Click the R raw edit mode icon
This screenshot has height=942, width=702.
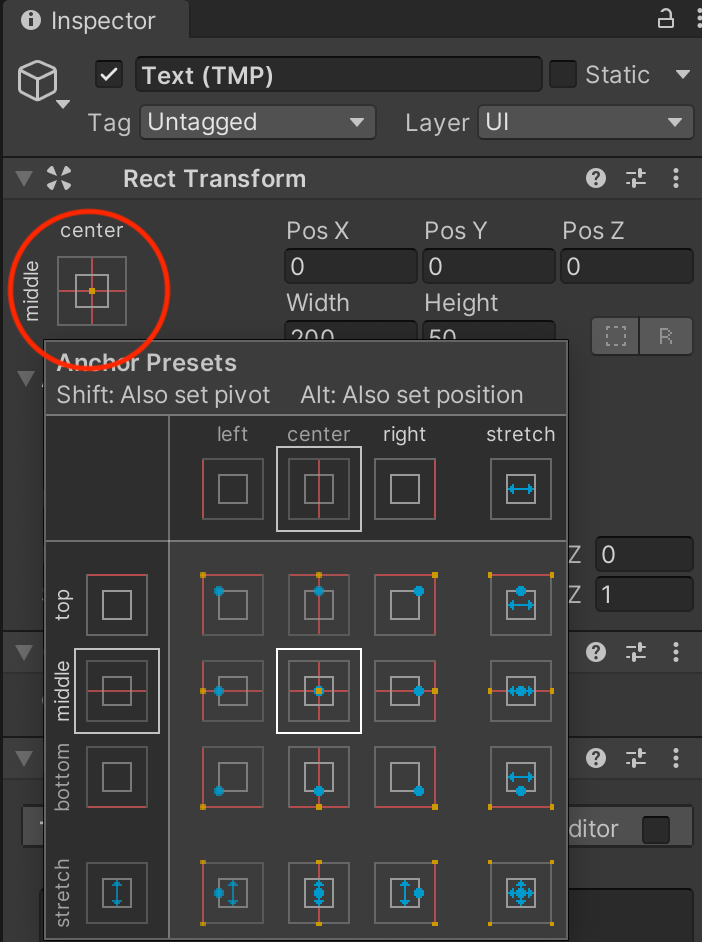pyautogui.click(x=667, y=336)
